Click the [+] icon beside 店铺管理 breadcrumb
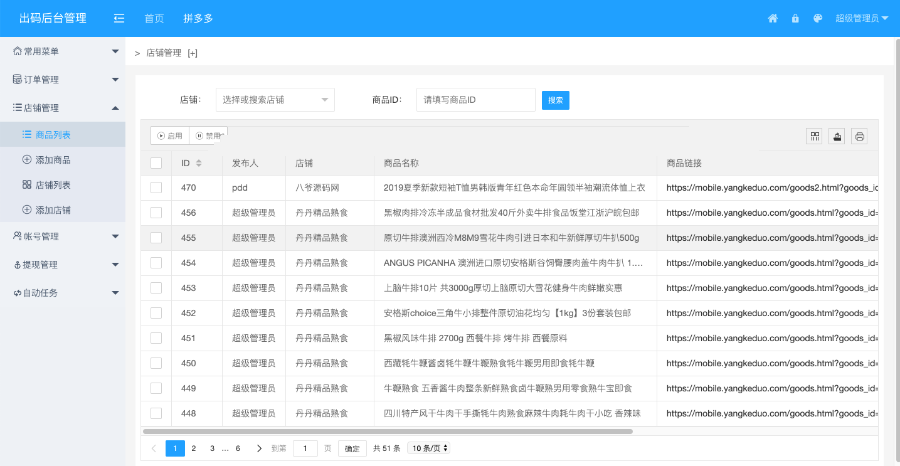Viewport: 900px width, 466px height. coord(192,53)
